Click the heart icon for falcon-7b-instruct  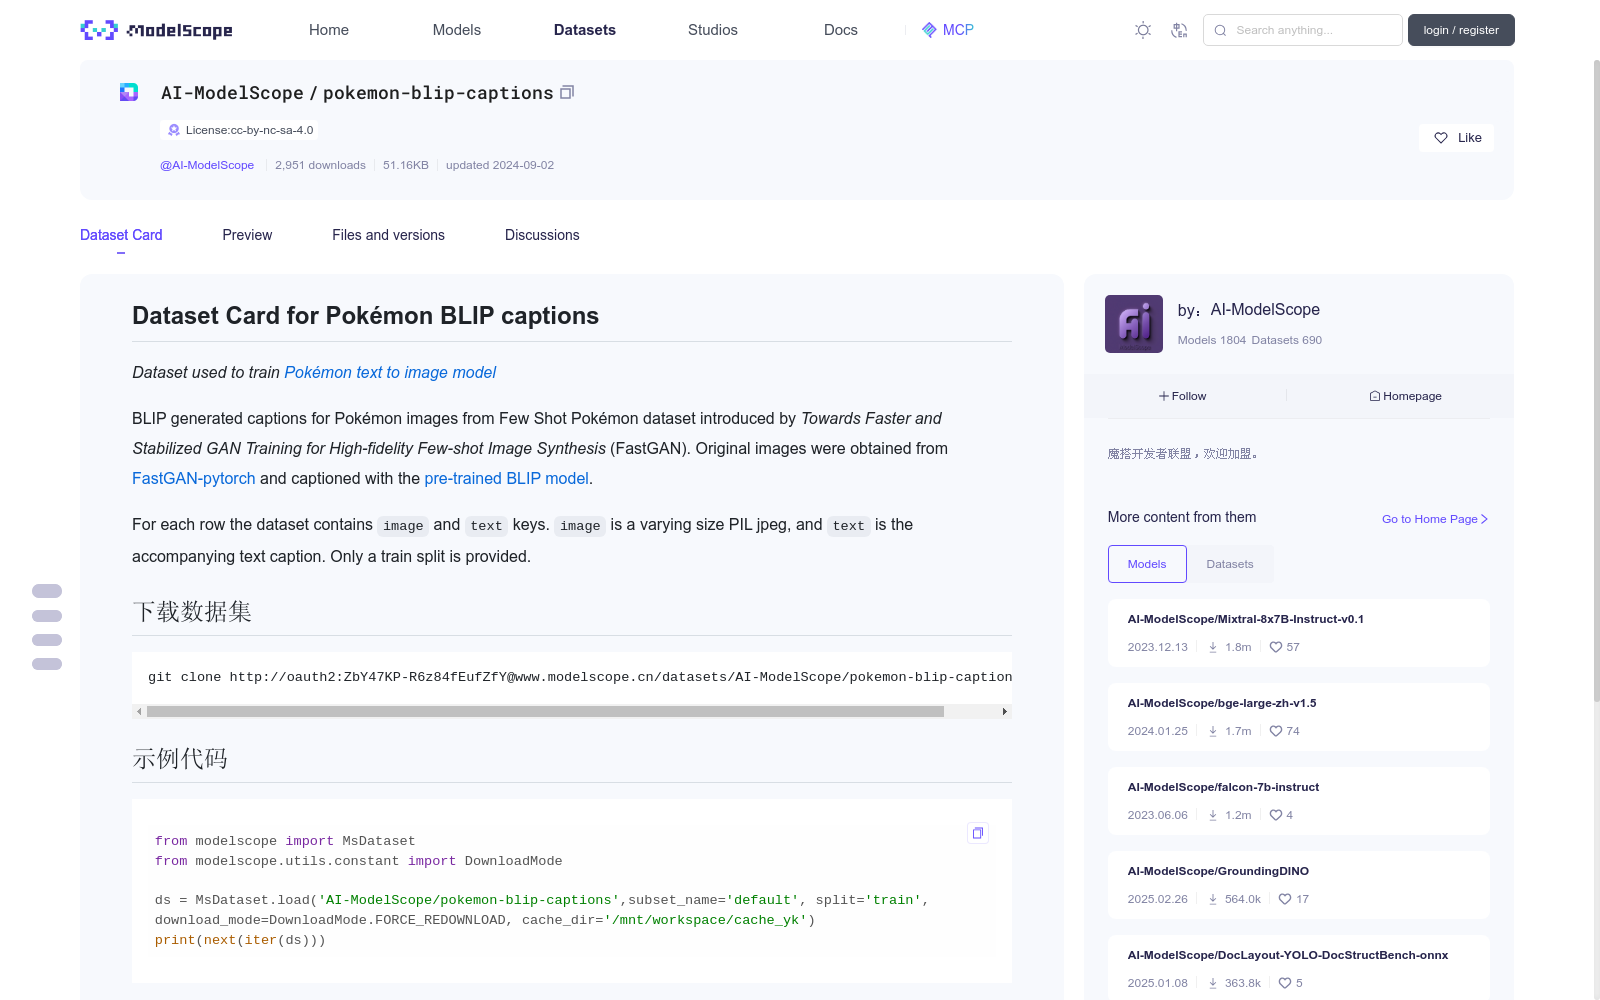pos(1276,815)
